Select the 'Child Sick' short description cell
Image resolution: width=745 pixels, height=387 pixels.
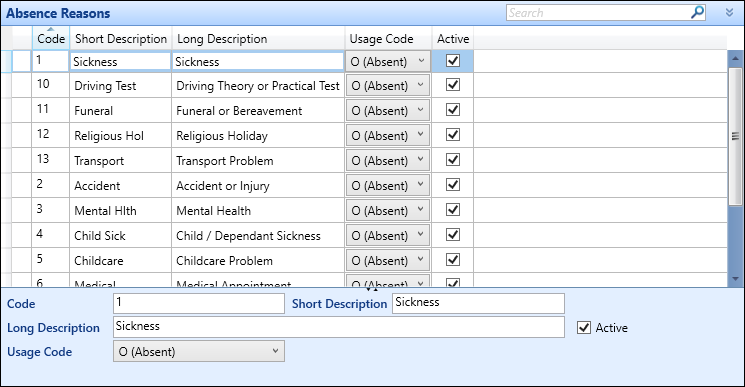[x=120, y=236]
